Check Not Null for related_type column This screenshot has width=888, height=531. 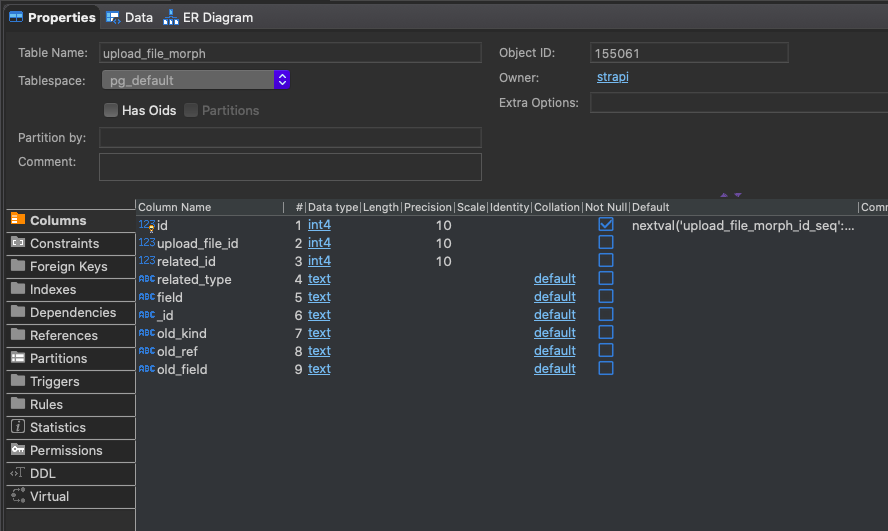(605, 278)
